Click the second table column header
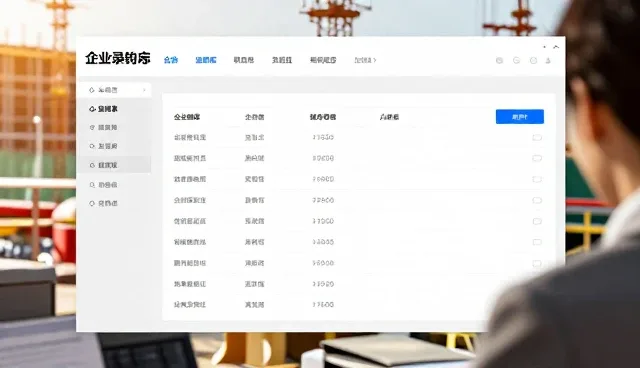This screenshot has width=640, height=368. 254,117
